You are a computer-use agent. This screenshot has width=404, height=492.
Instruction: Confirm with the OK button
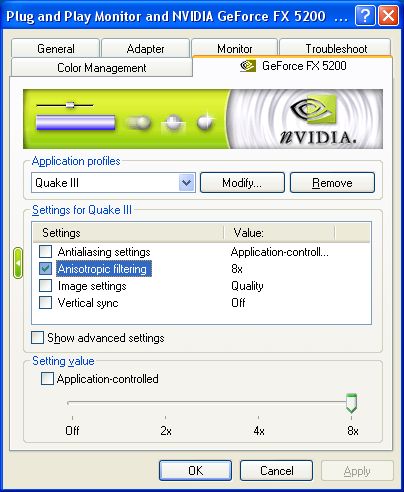click(x=195, y=471)
